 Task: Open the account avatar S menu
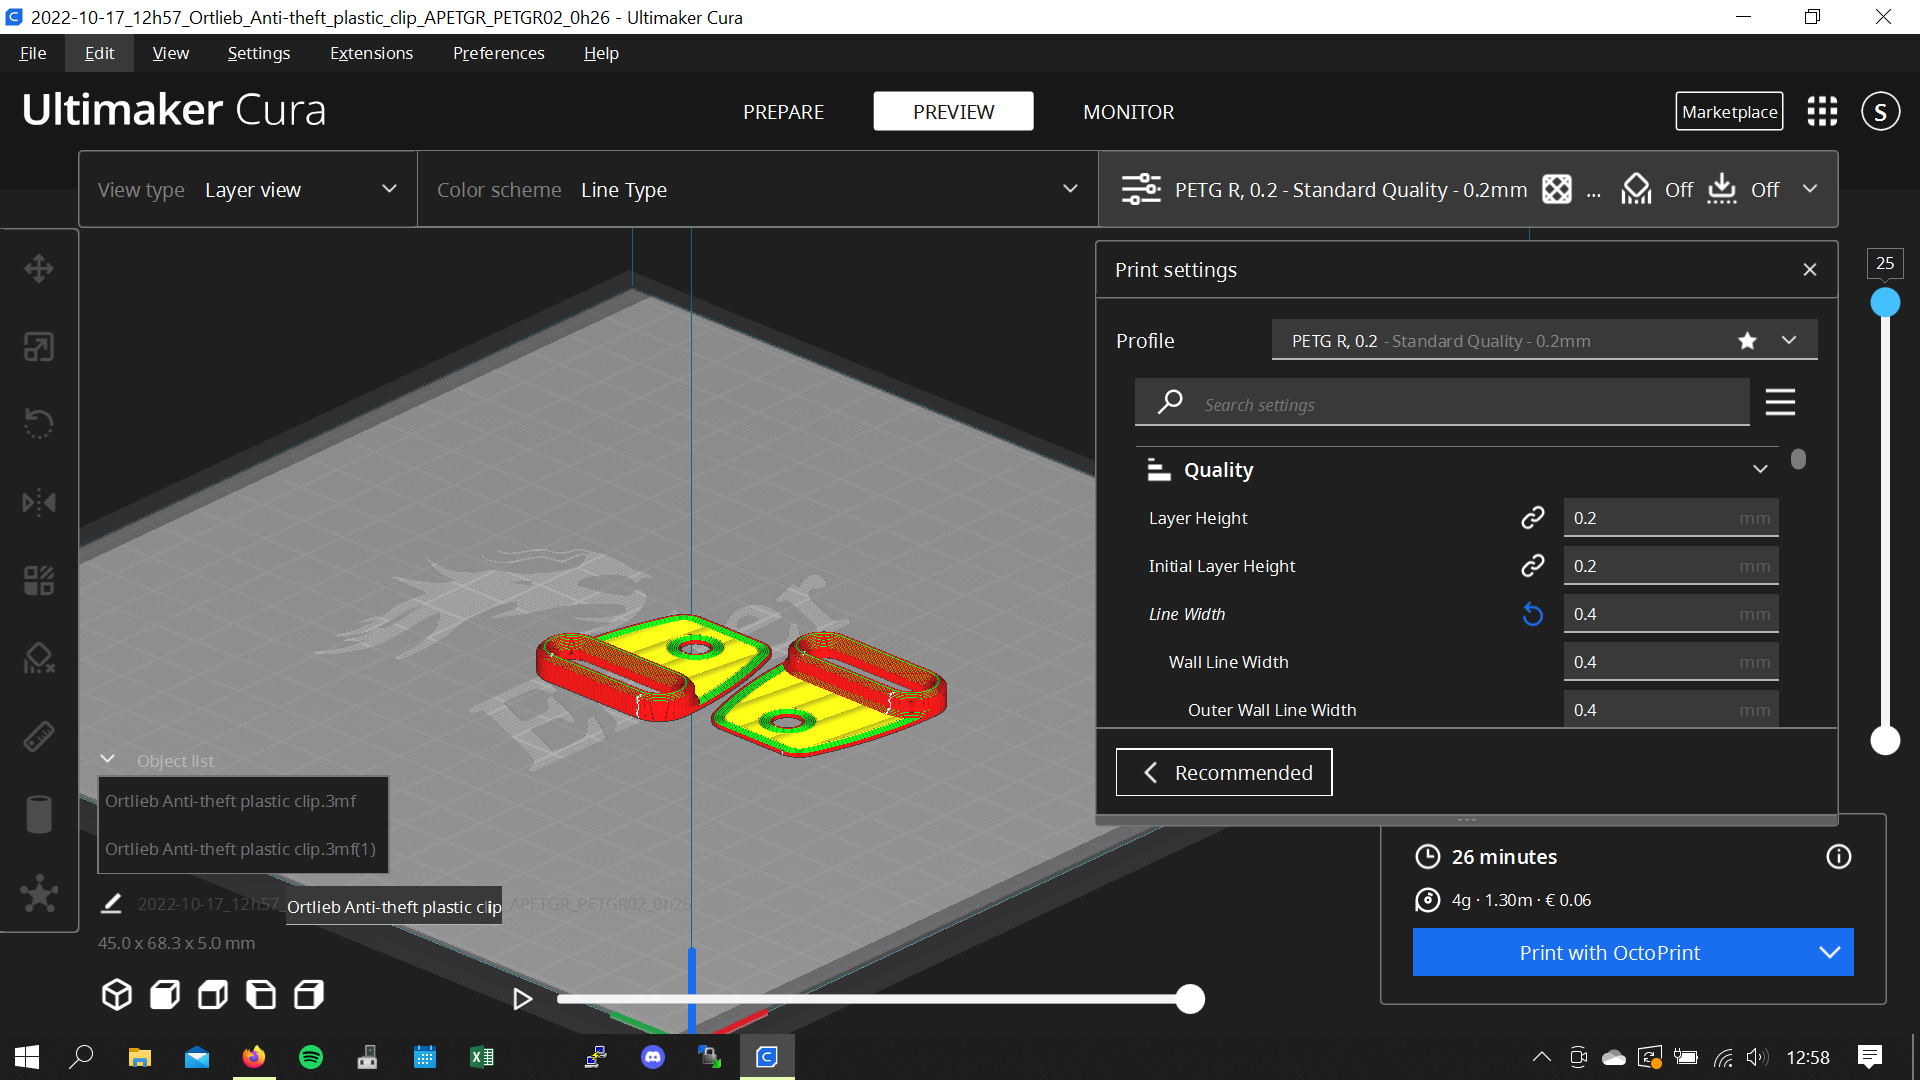tap(1880, 111)
